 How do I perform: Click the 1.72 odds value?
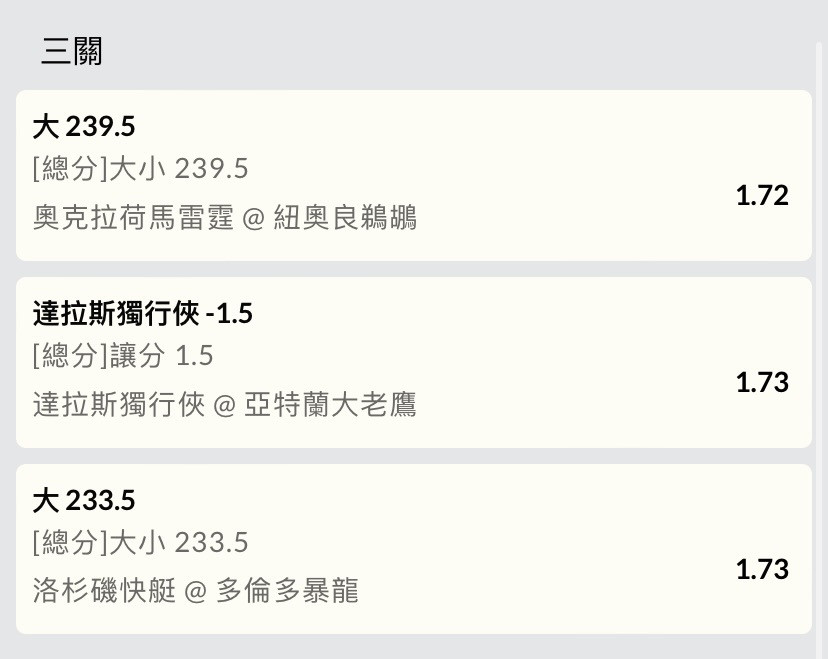(x=762, y=196)
